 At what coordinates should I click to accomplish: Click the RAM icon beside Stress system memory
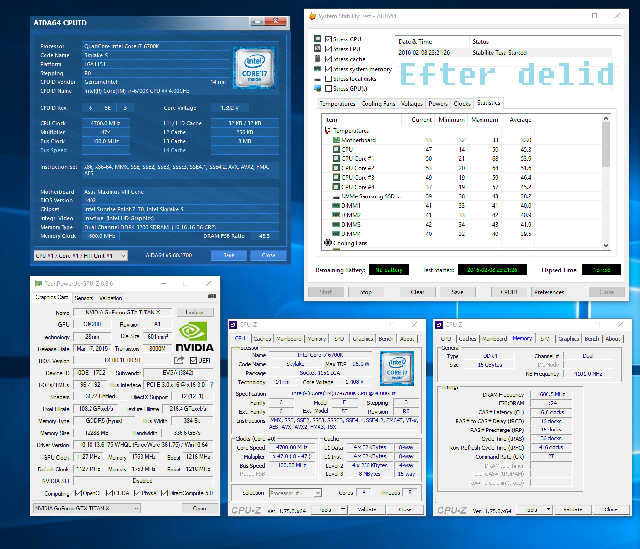(x=318, y=69)
